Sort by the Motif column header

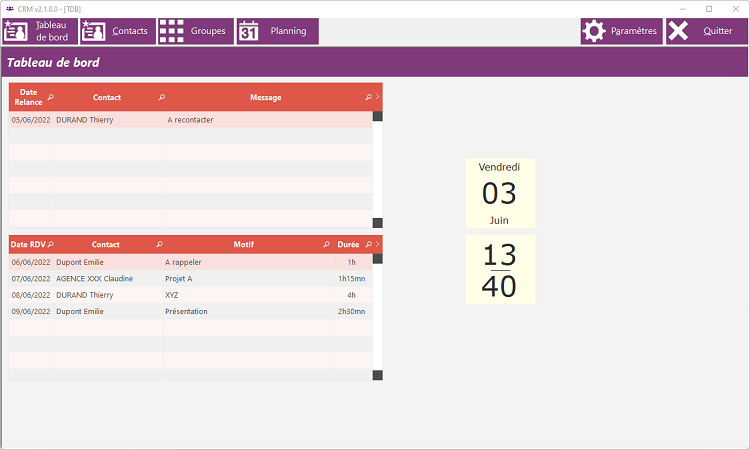point(243,244)
